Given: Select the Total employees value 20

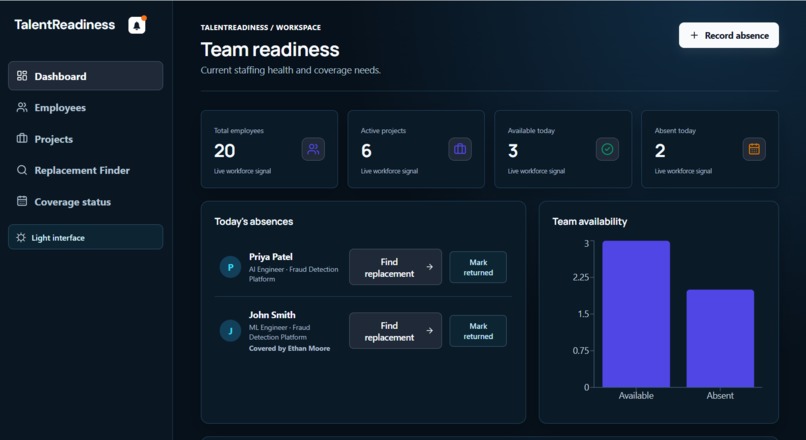Looking at the screenshot, I should [225, 151].
